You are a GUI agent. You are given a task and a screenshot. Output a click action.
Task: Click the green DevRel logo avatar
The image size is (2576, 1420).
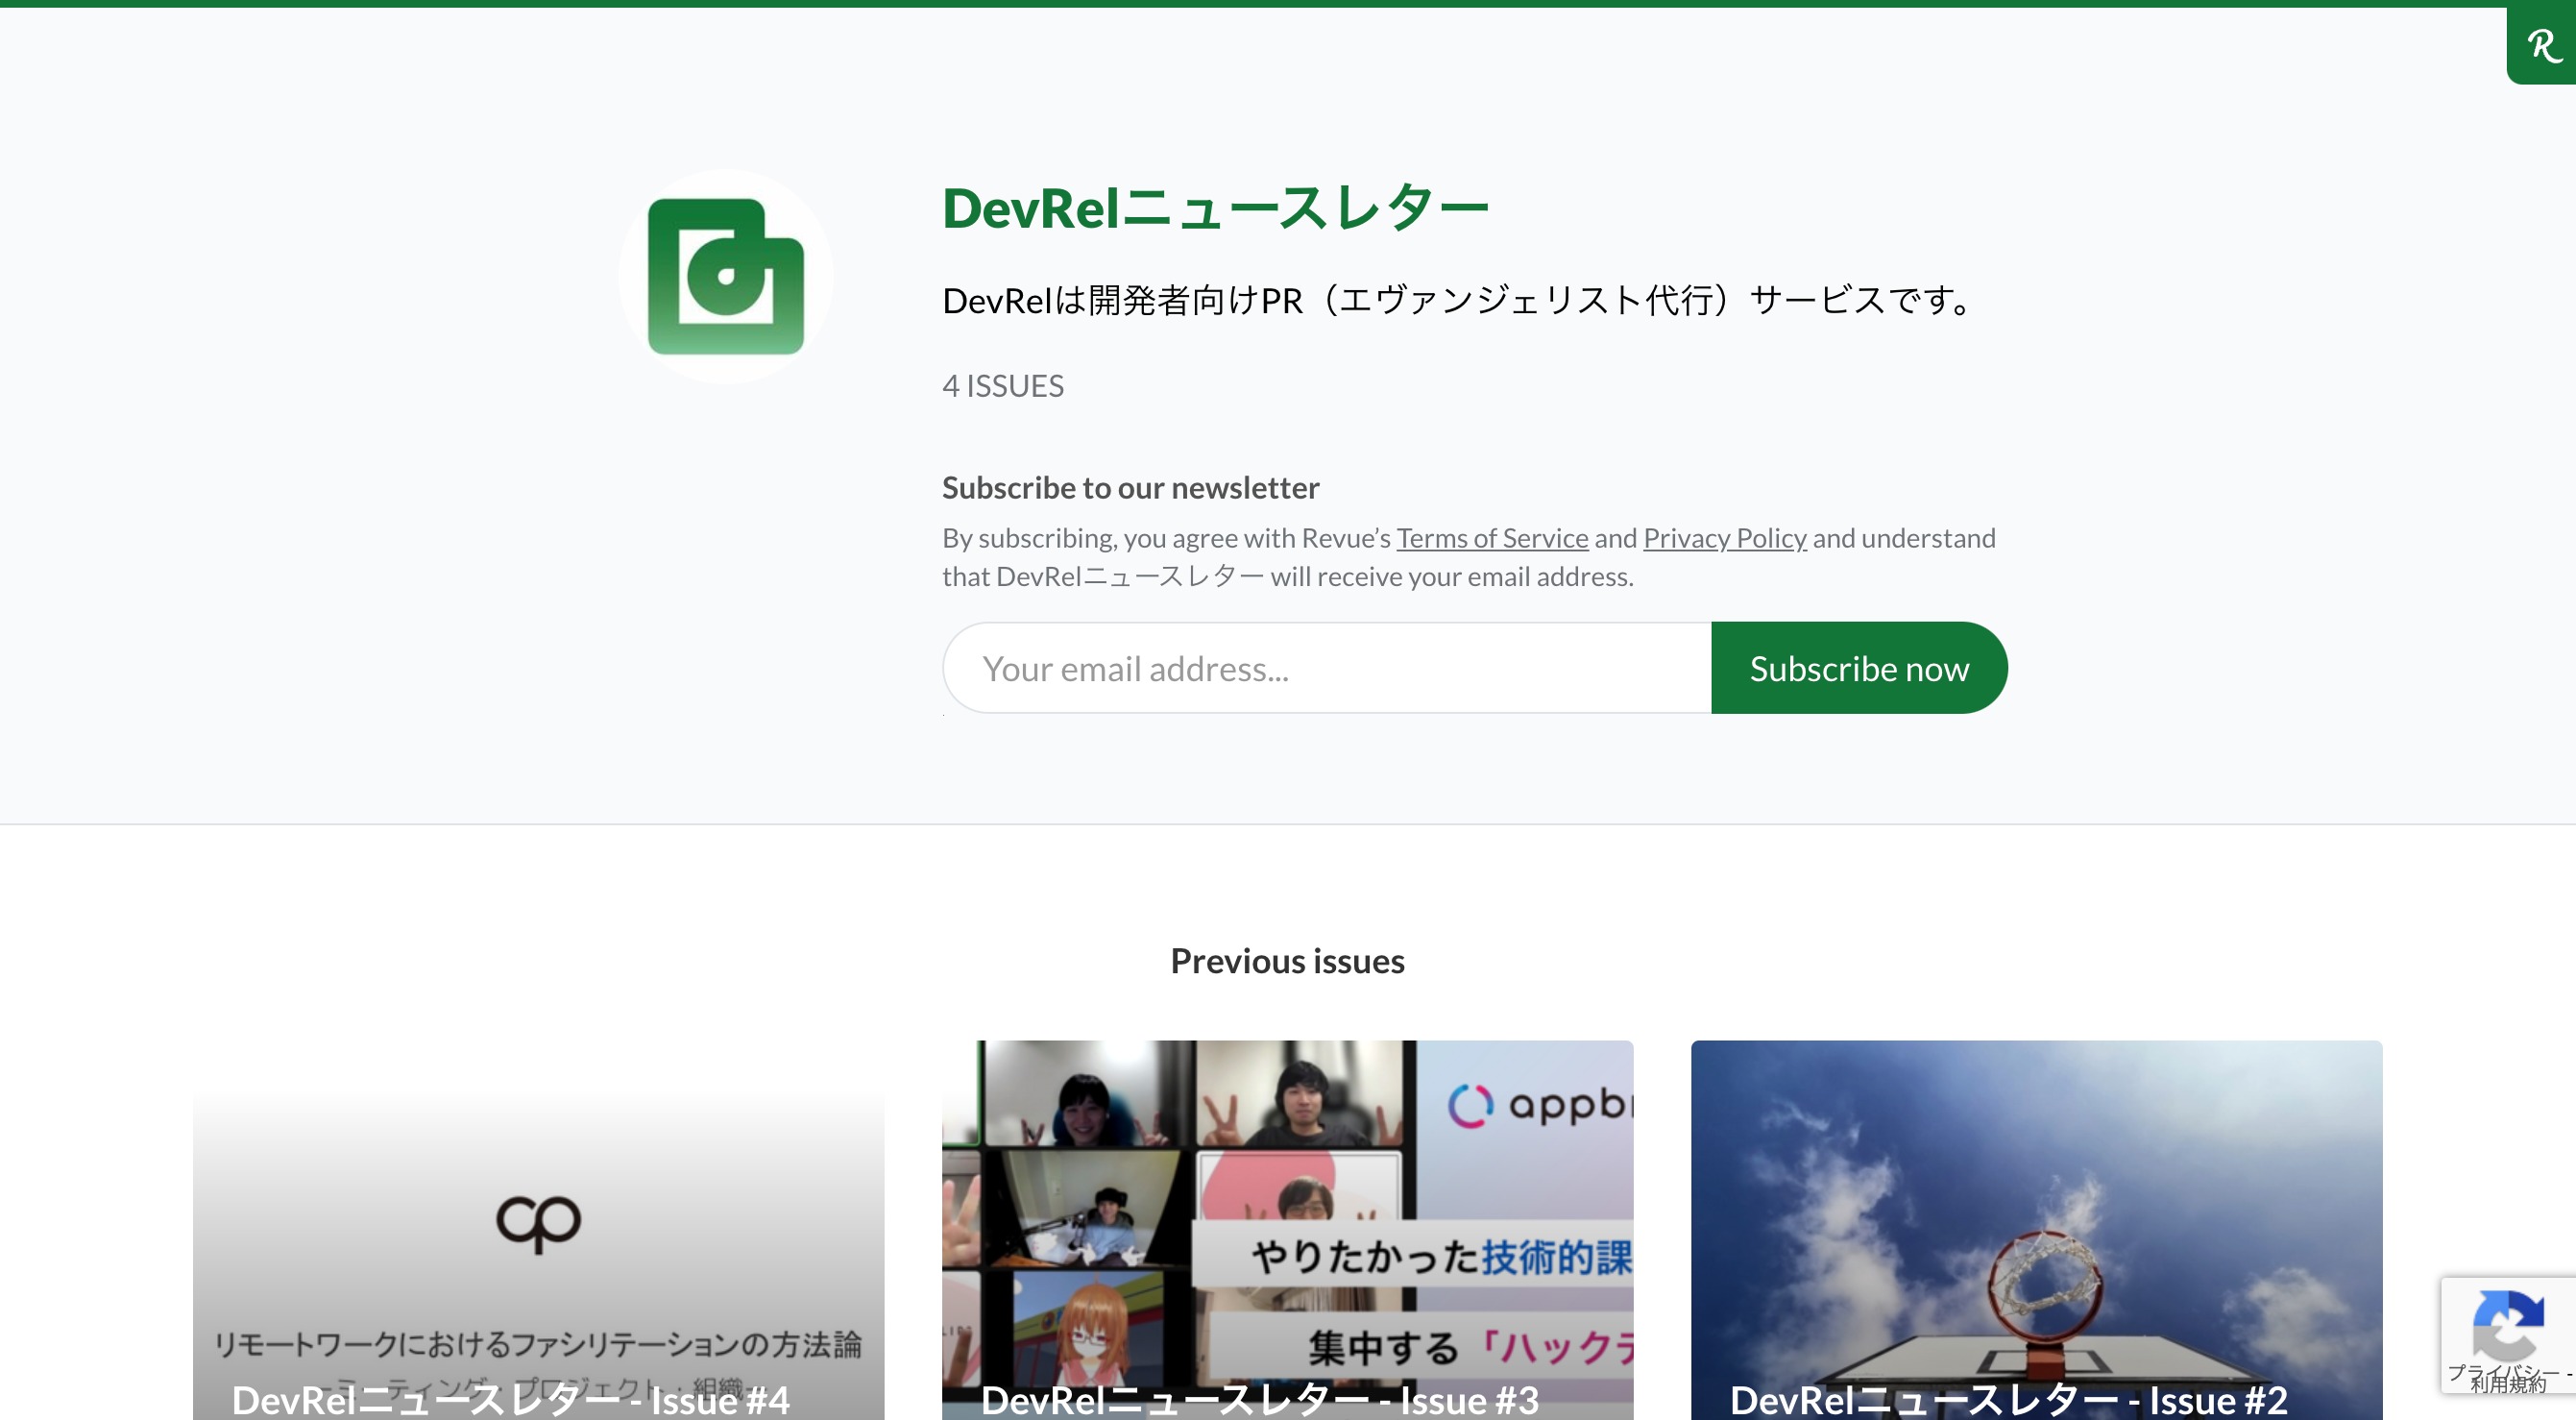pos(725,277)
